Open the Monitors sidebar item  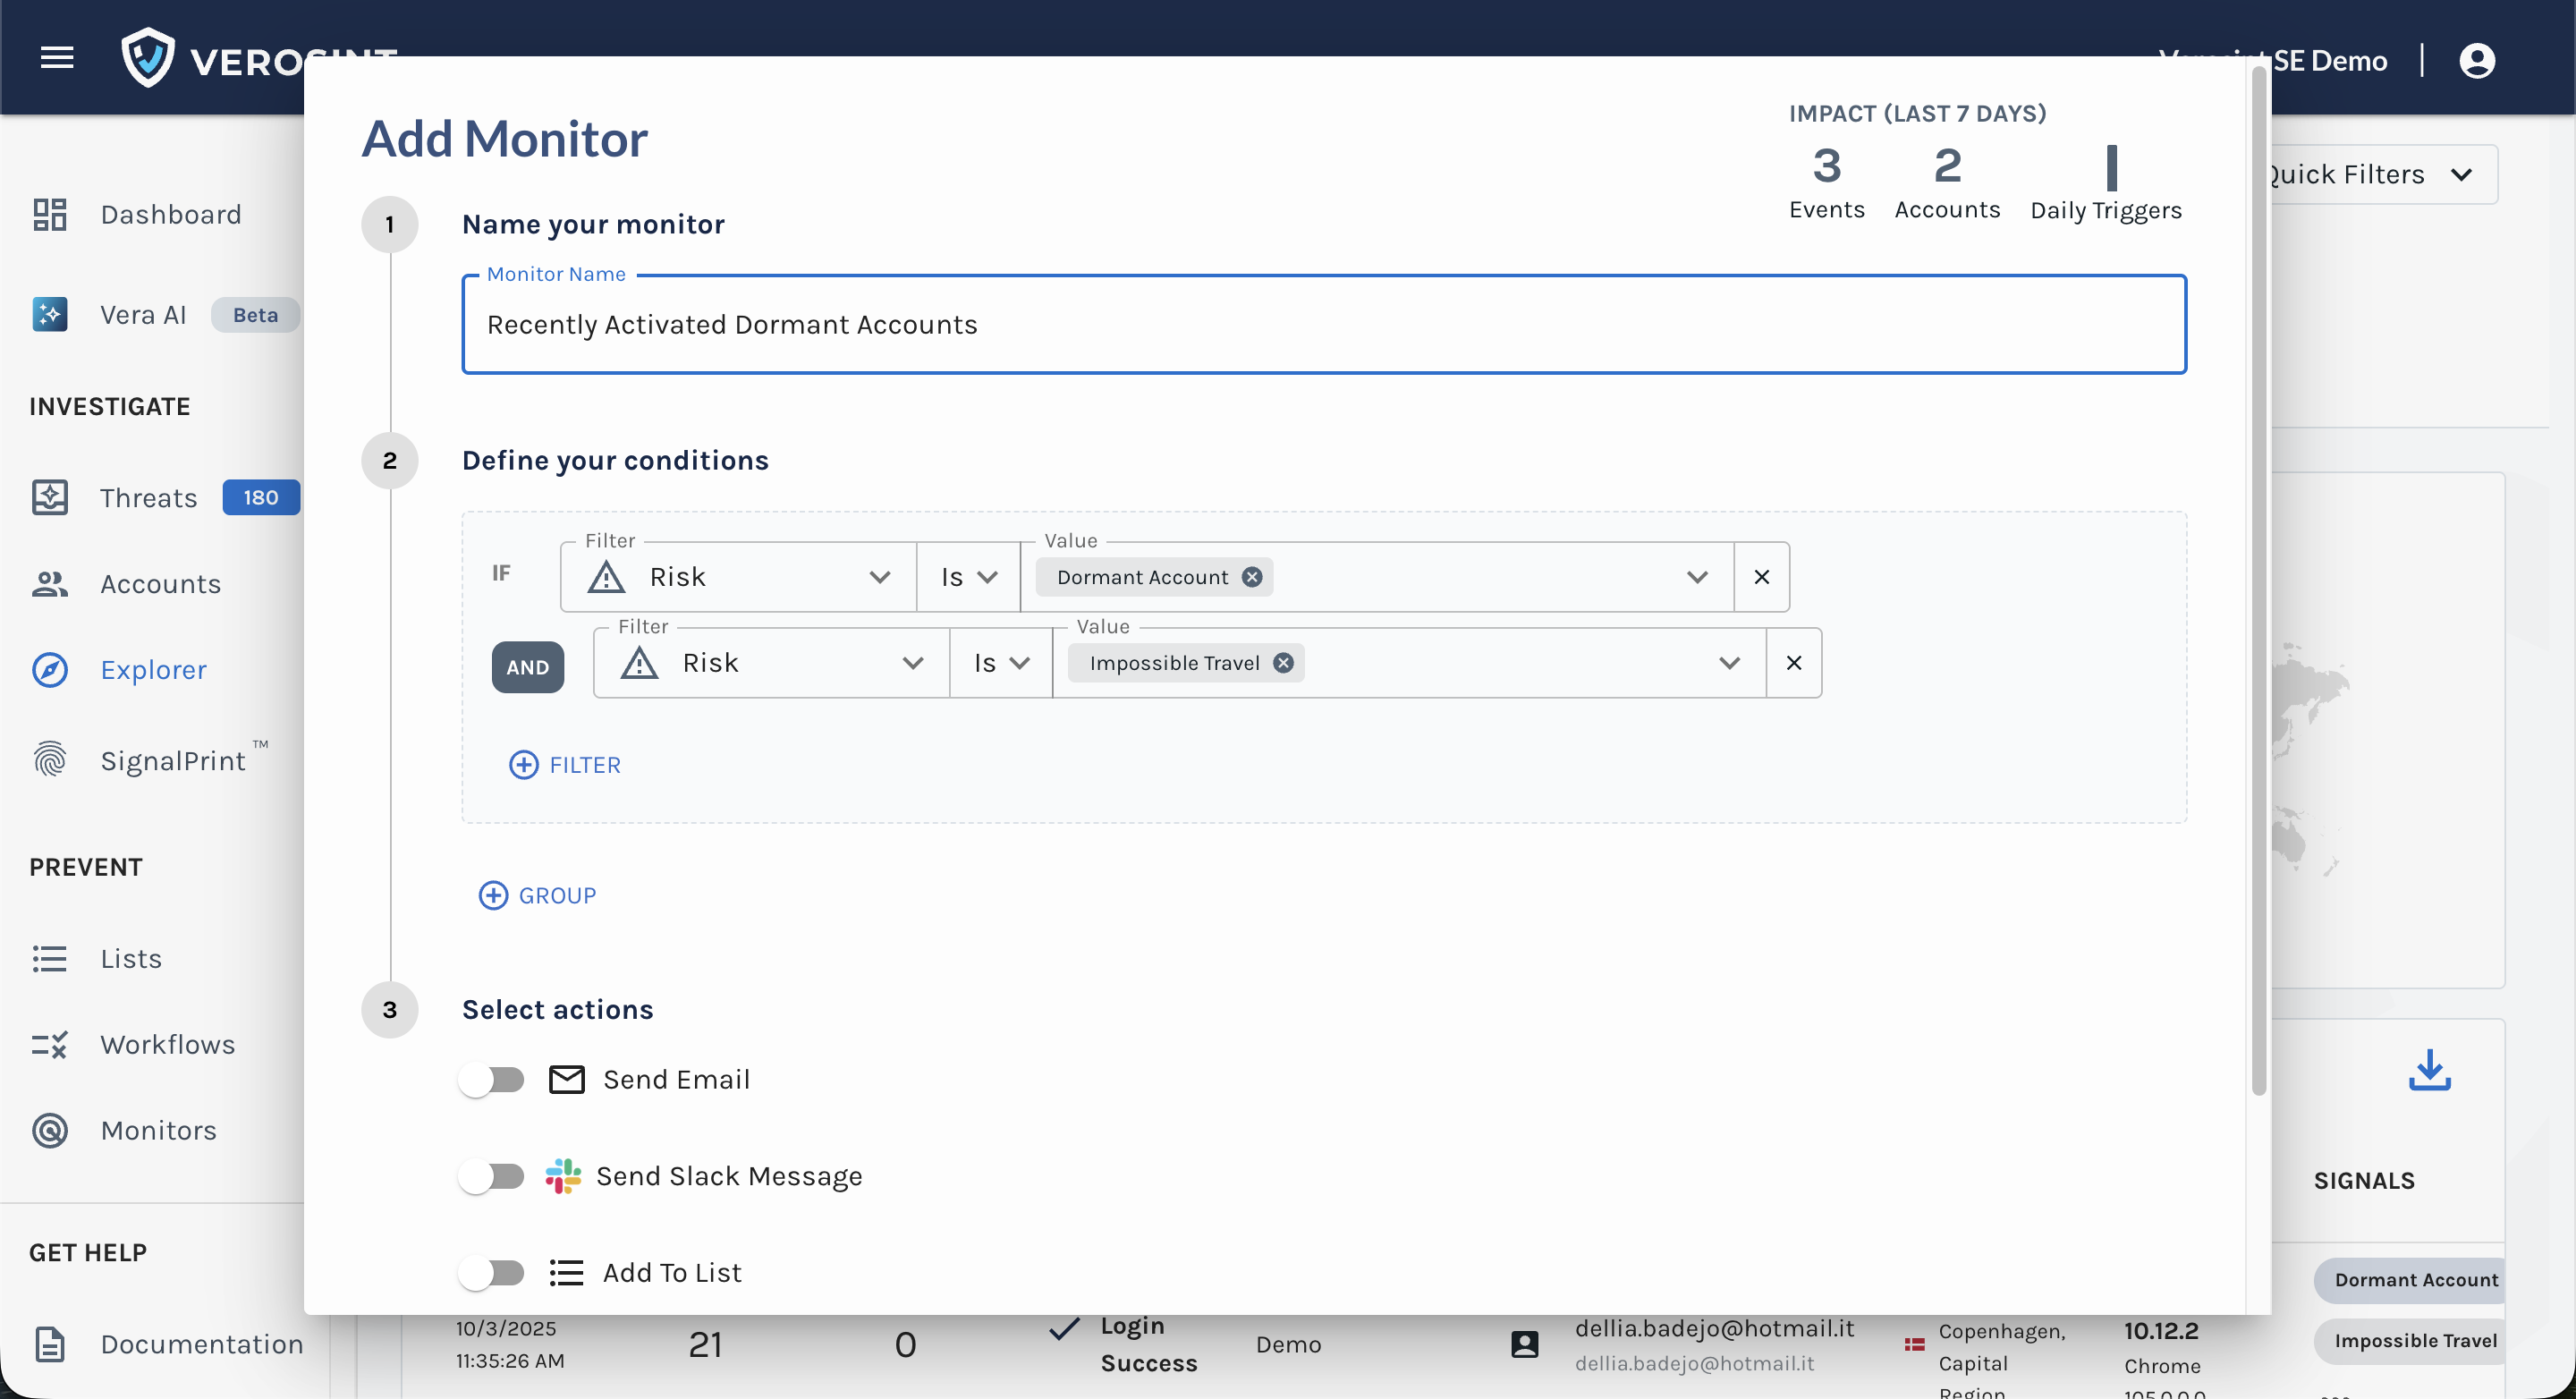158,1130
